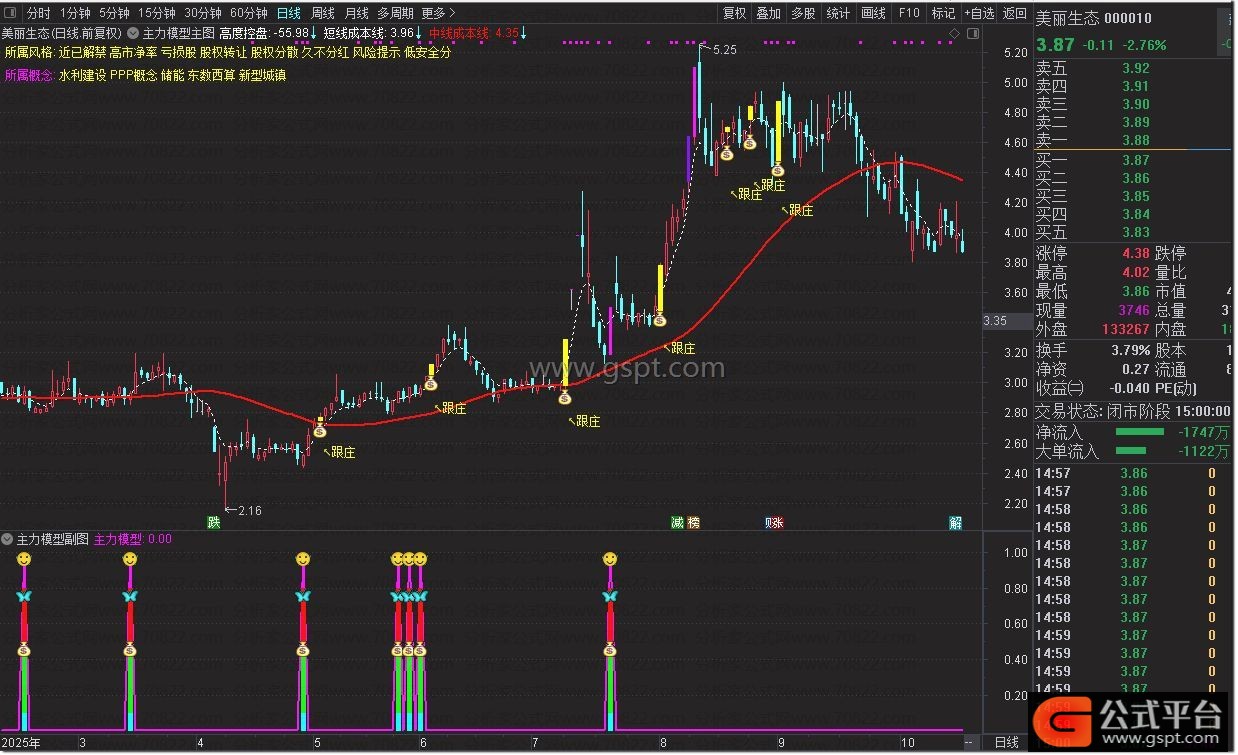1238x755 pixels.
Task: Switch to the 60分钟 period tab
Action: click(248, 13)
